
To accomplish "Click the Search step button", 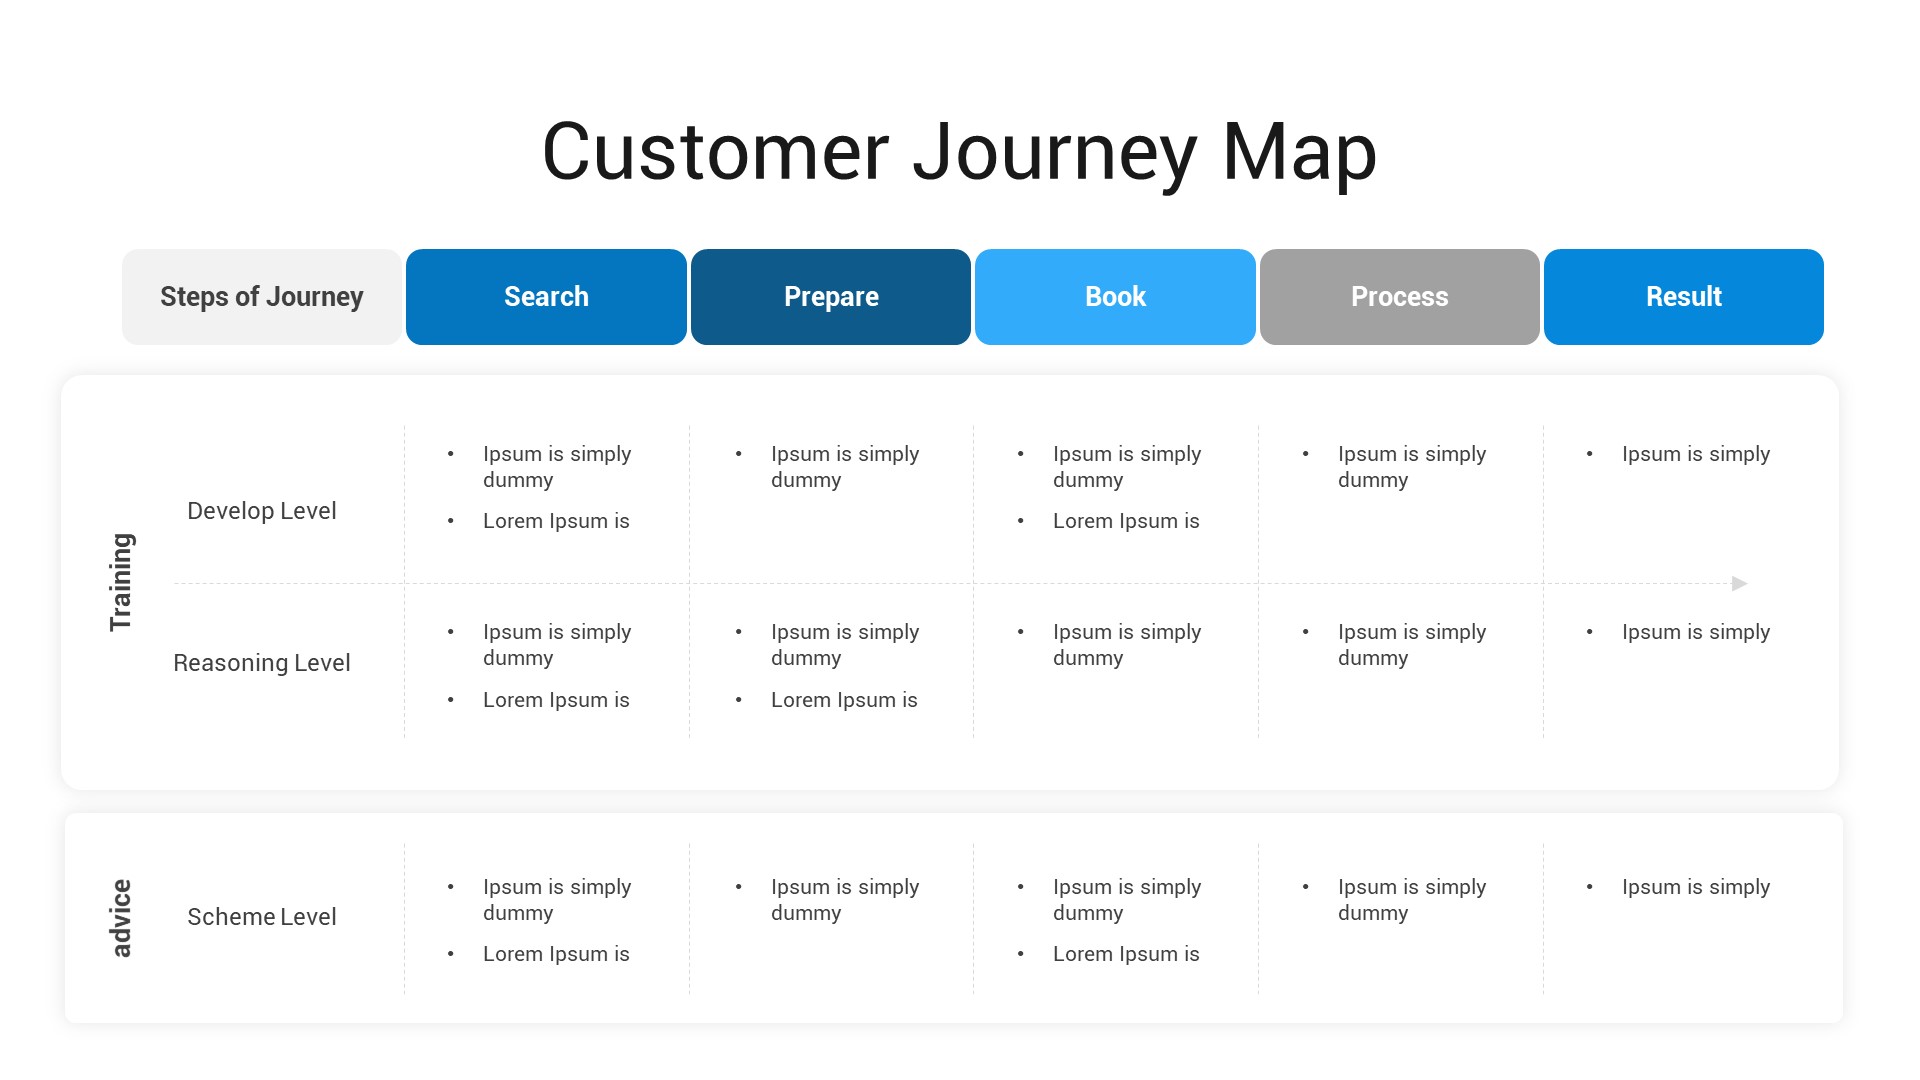I will click(546, 297).
